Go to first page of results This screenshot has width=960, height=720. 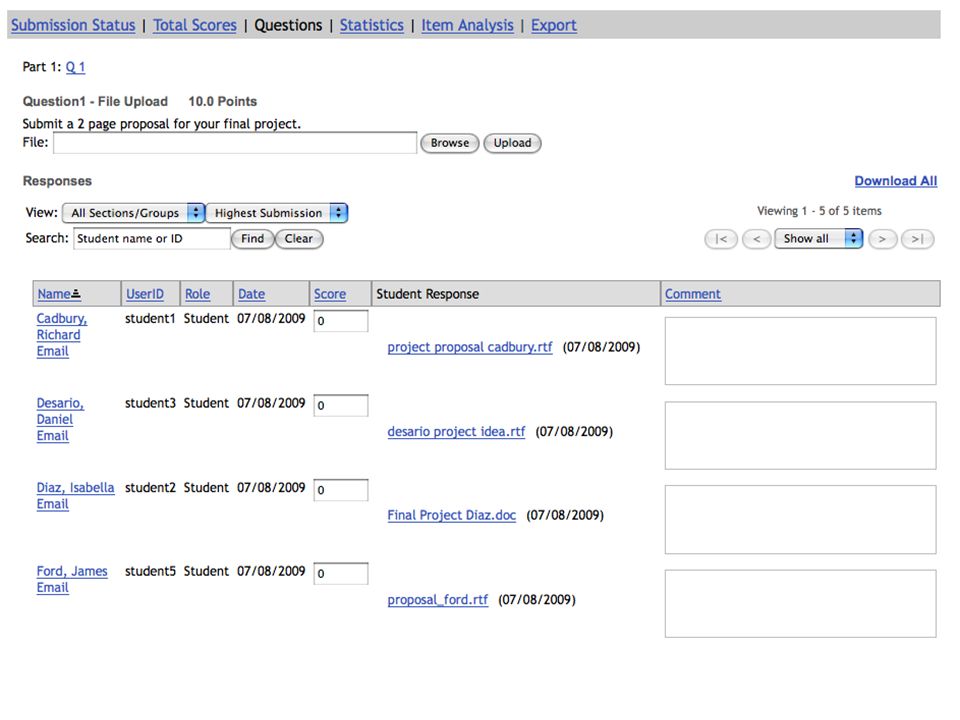pyautogui.click(x=721, y=239)
